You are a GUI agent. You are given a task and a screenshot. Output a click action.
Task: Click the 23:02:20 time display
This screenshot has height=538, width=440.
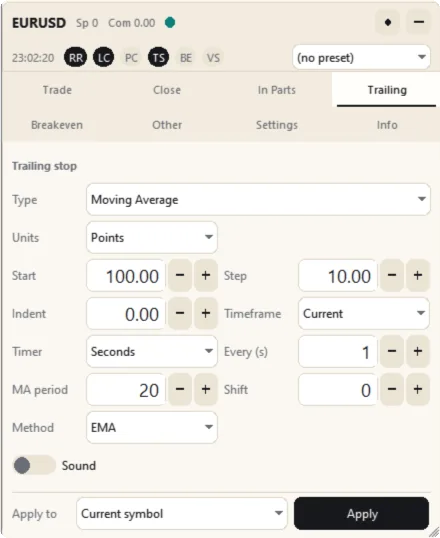point(33,58)
